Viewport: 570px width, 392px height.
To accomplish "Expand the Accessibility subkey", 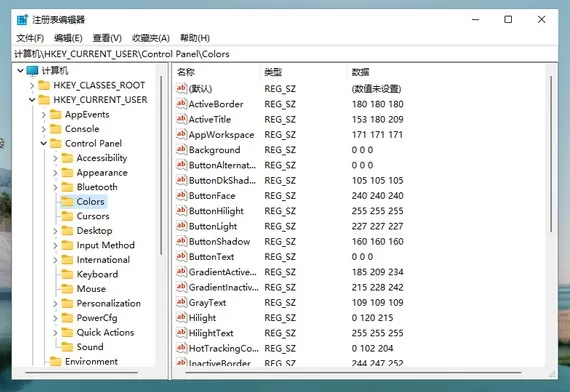I will pyautogui.click(x=55, y=158).
